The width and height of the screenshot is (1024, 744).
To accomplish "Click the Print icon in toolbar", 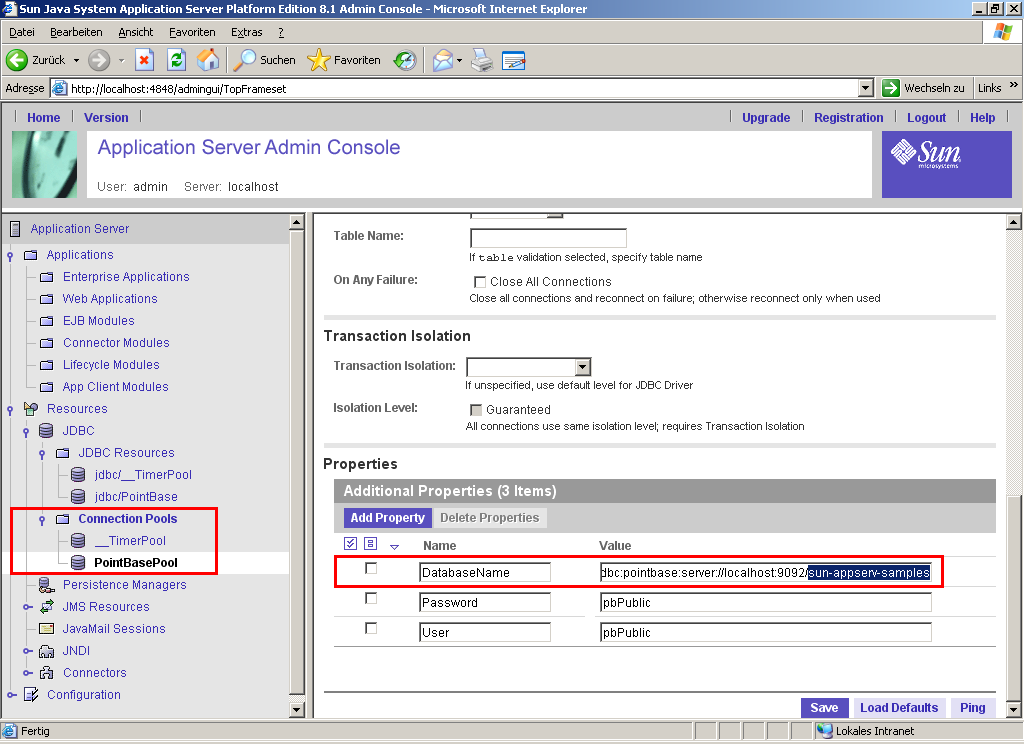I will [482, 60].
